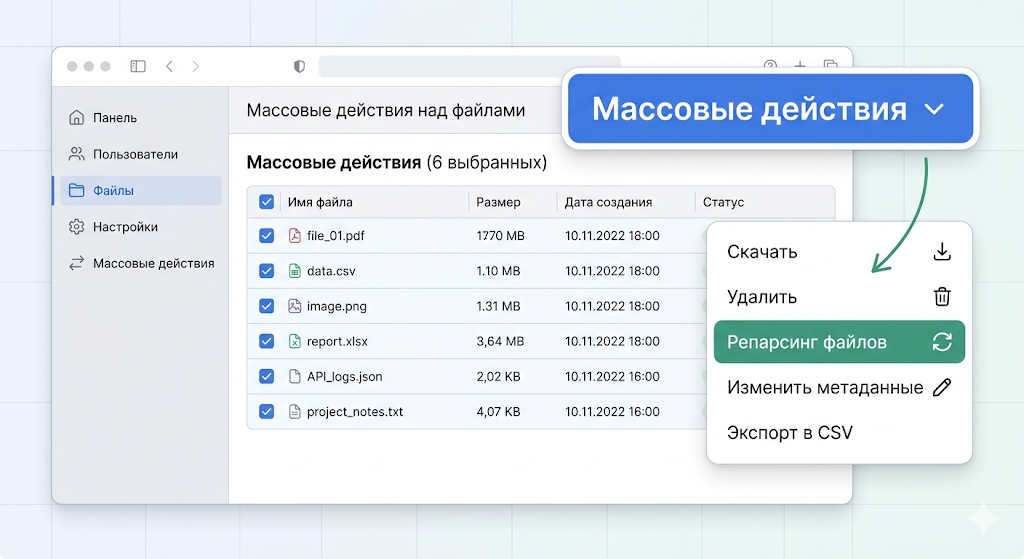Click the home icon beside Панель

coord(76,118)
